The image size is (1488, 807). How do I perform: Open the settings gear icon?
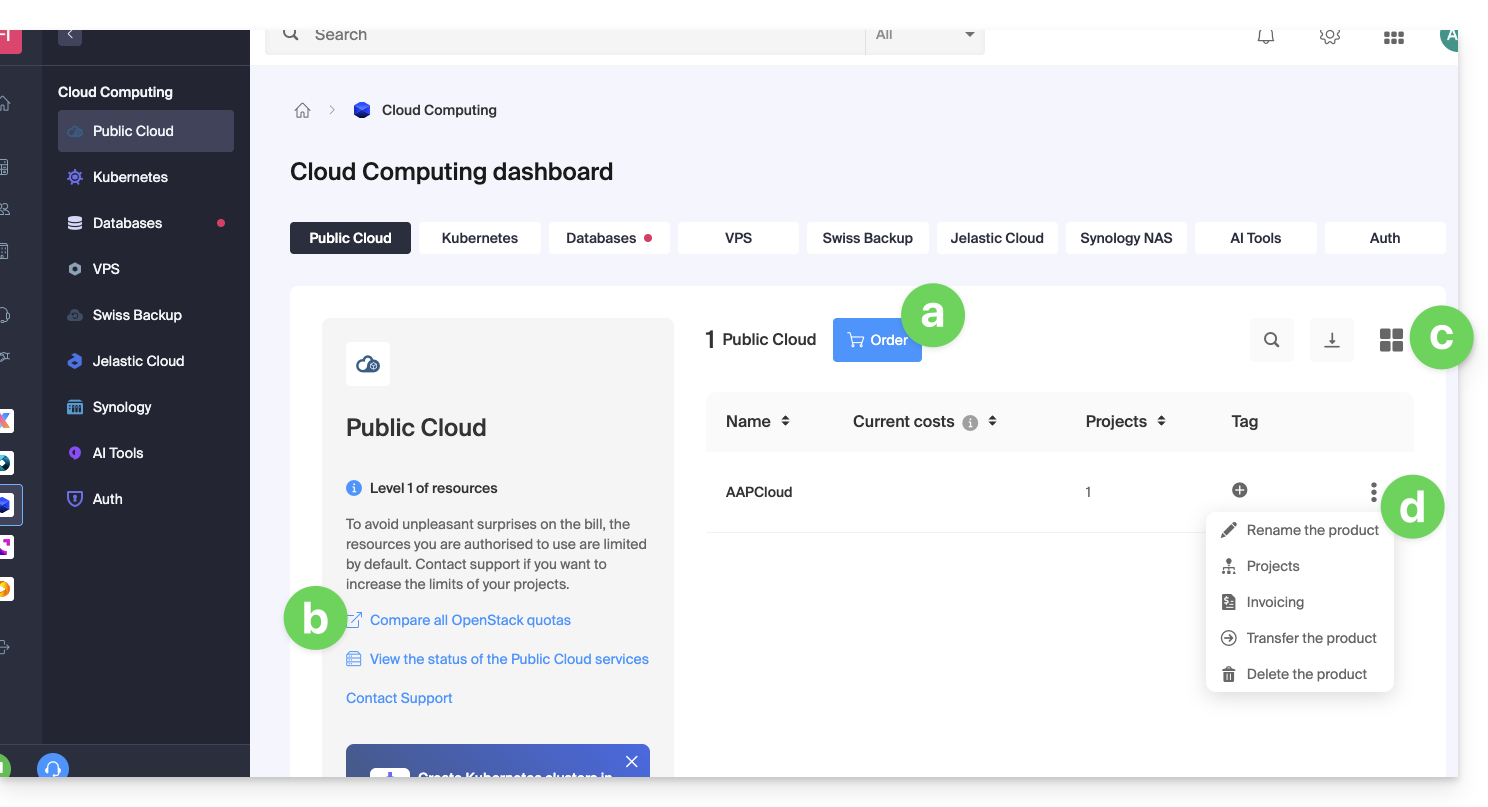[x=1329, y=36]
